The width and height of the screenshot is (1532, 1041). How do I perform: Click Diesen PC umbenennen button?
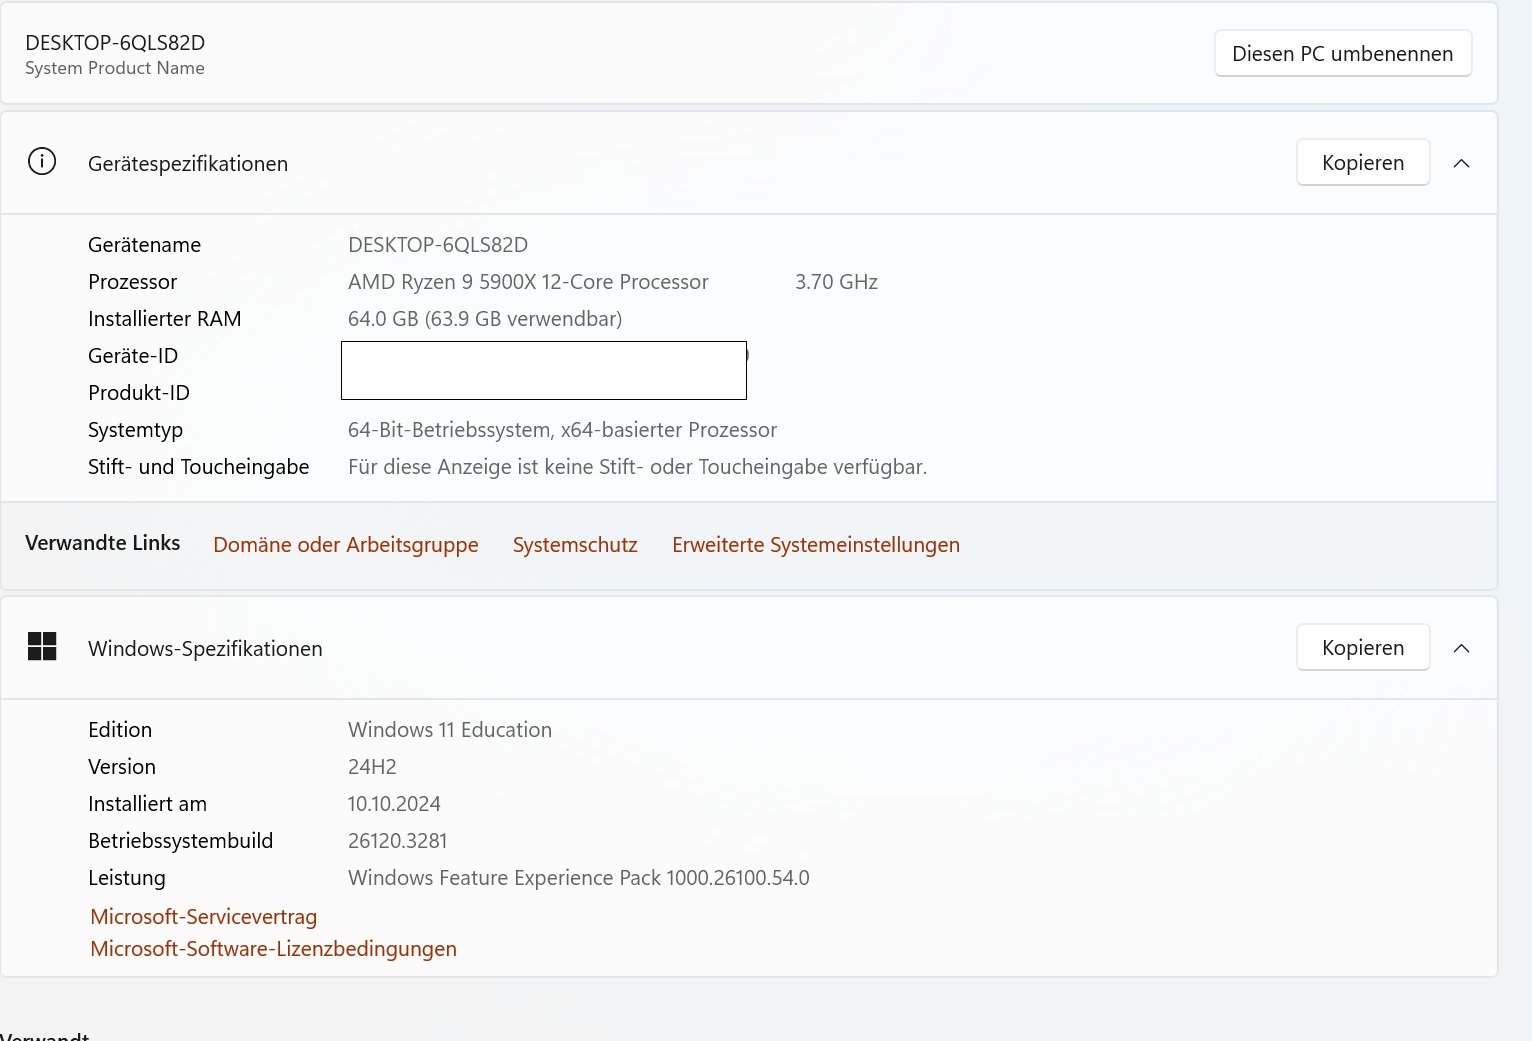(x=1343, y=53)
